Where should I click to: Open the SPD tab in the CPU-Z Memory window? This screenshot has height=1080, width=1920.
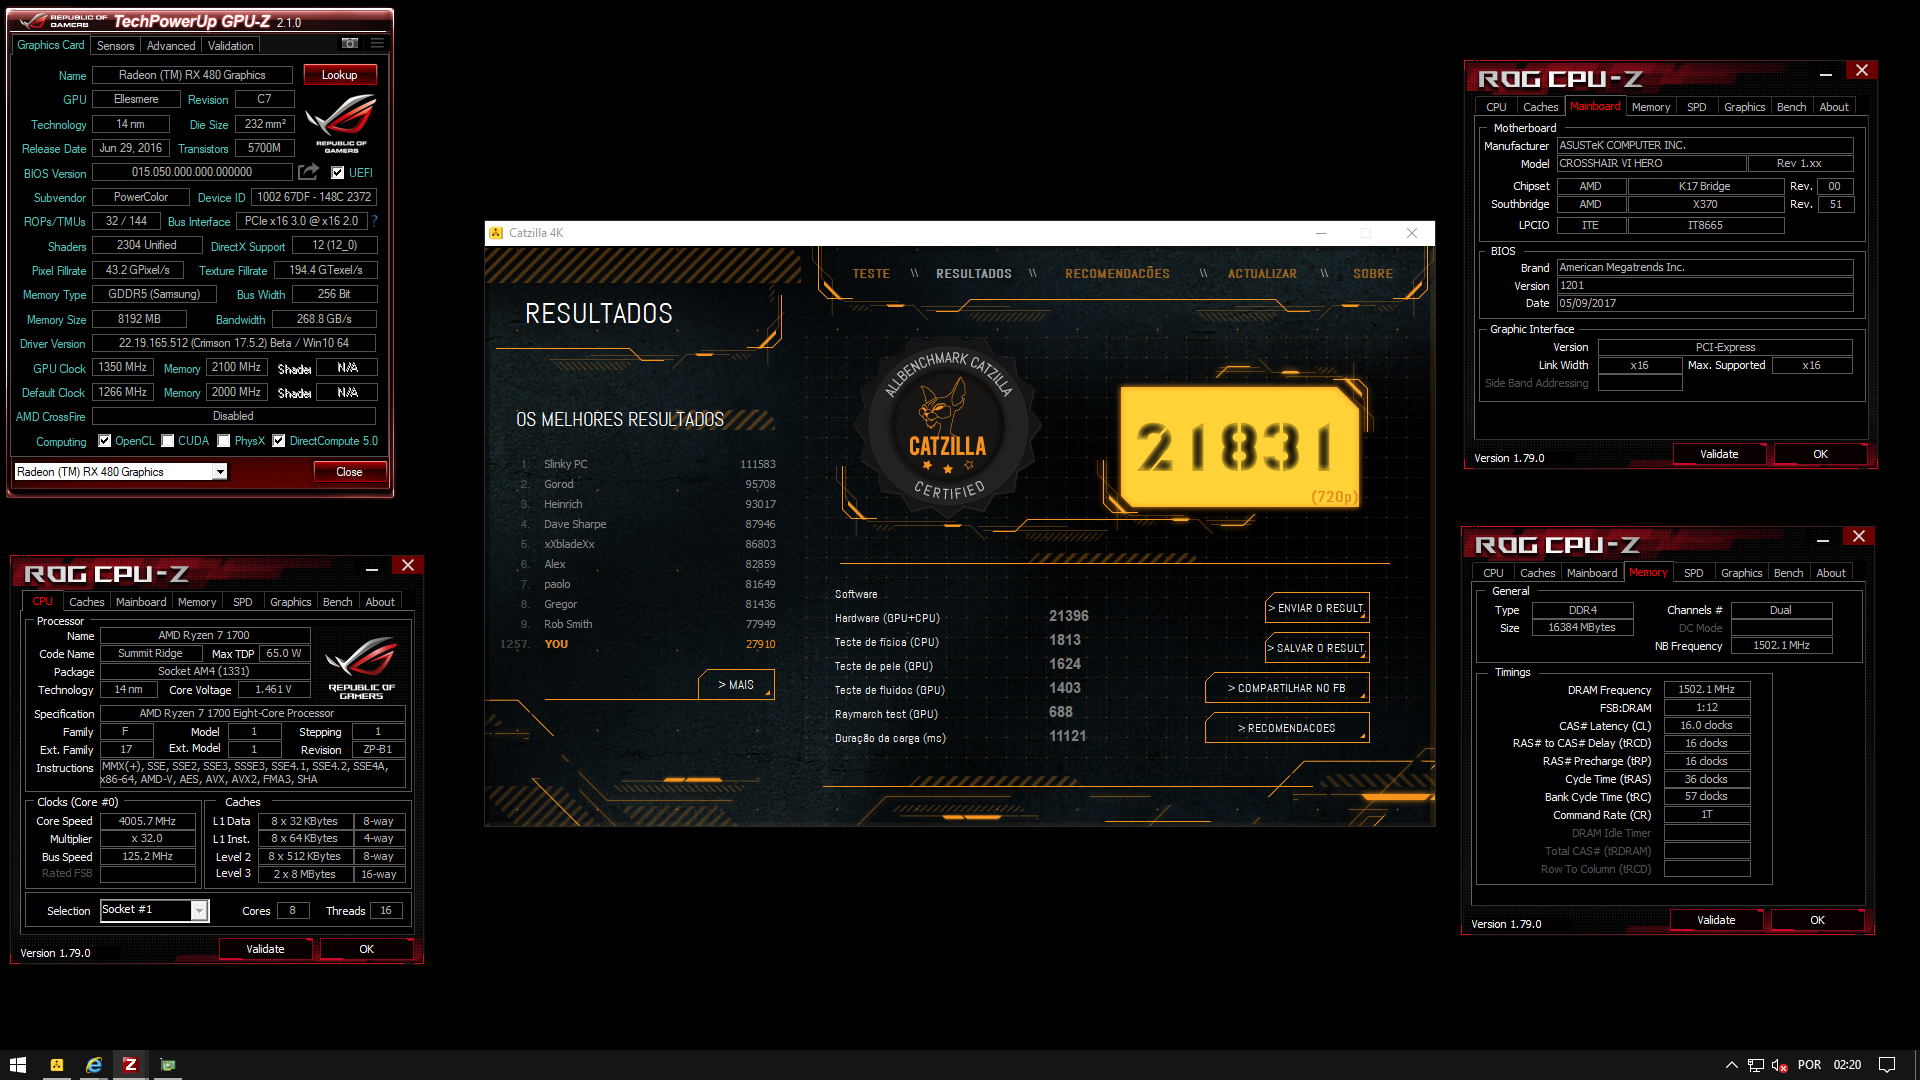point(1693,573)
